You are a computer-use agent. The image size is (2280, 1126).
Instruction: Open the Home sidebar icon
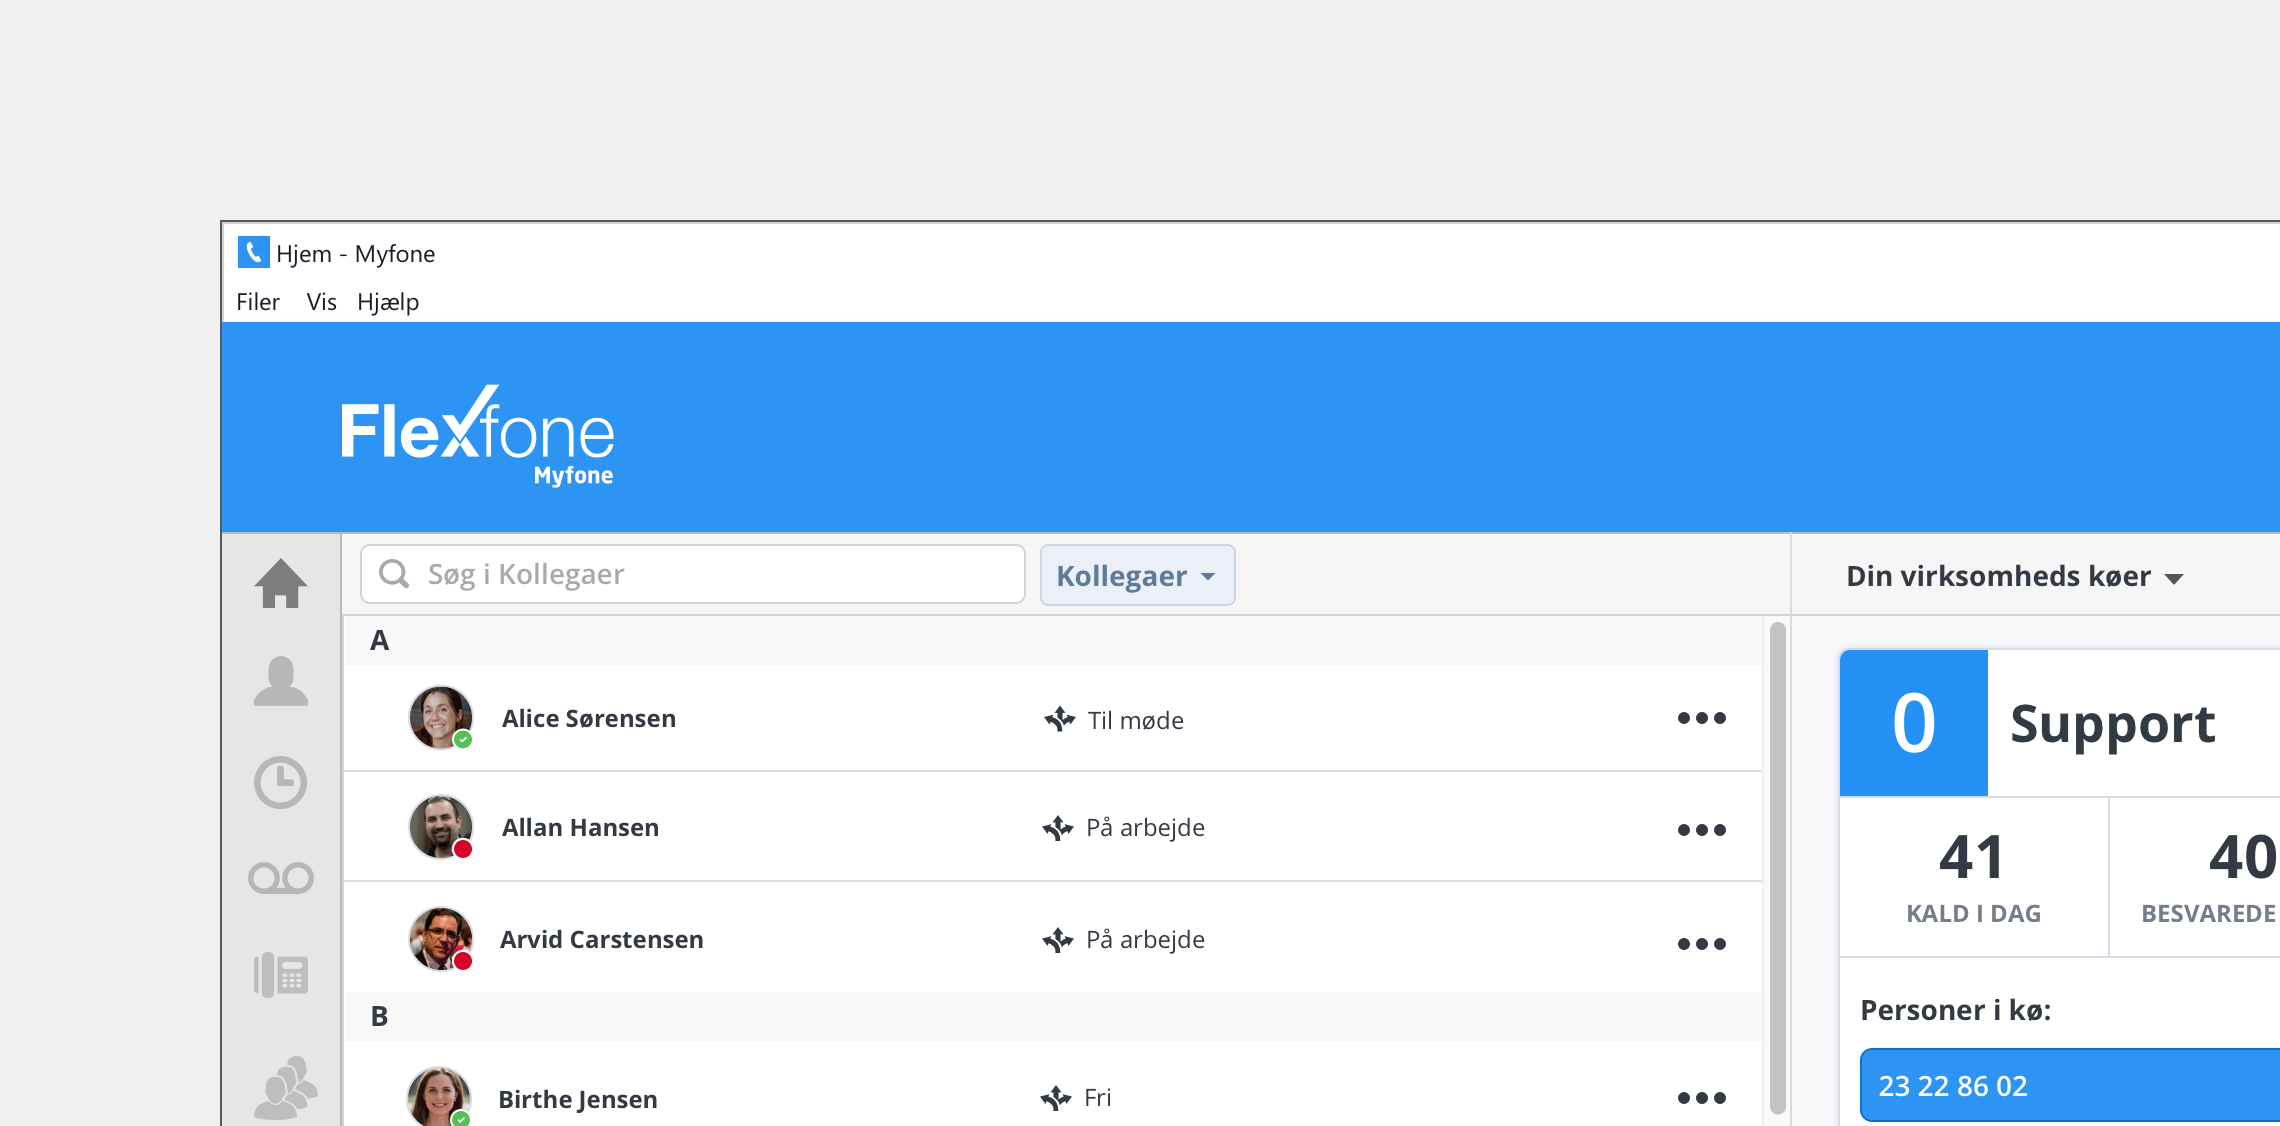click(x=281, y=583)
